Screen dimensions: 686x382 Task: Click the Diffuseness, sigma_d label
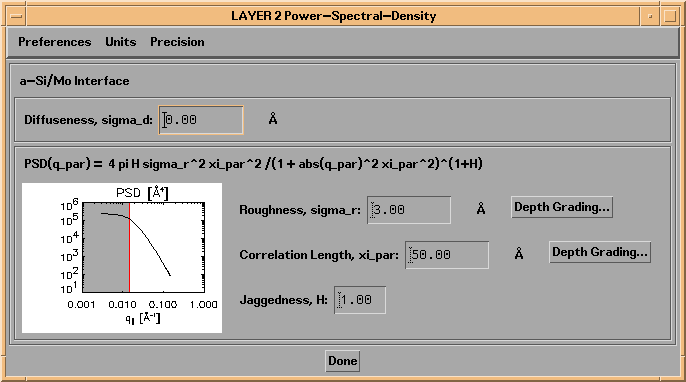88,120
